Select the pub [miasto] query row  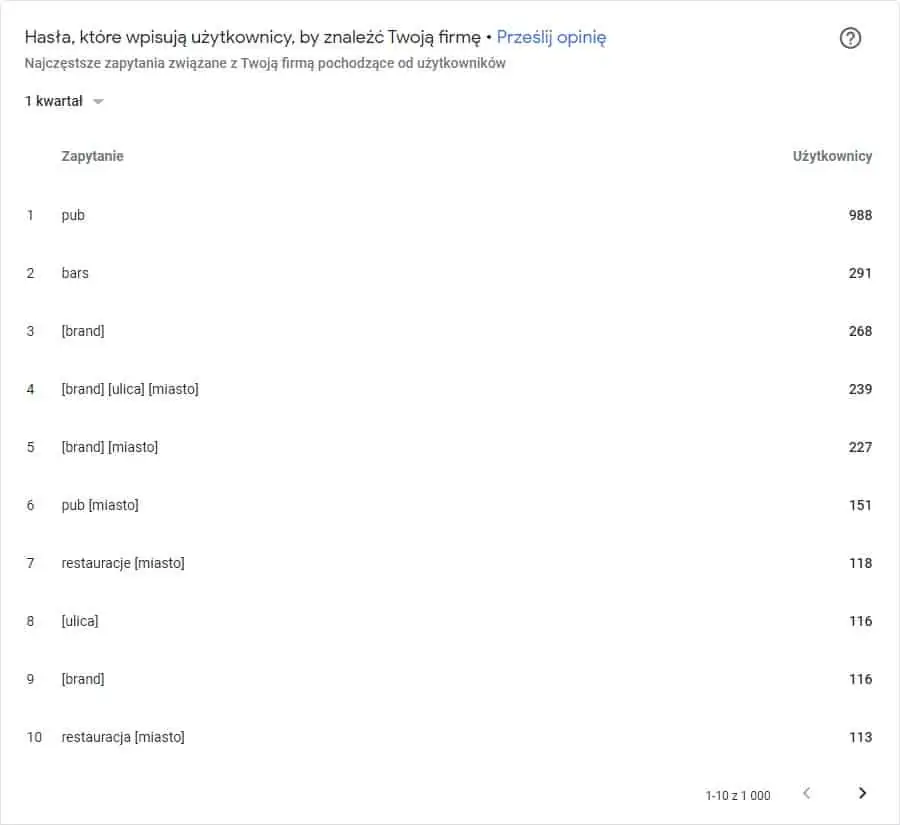tap(449, 505)
